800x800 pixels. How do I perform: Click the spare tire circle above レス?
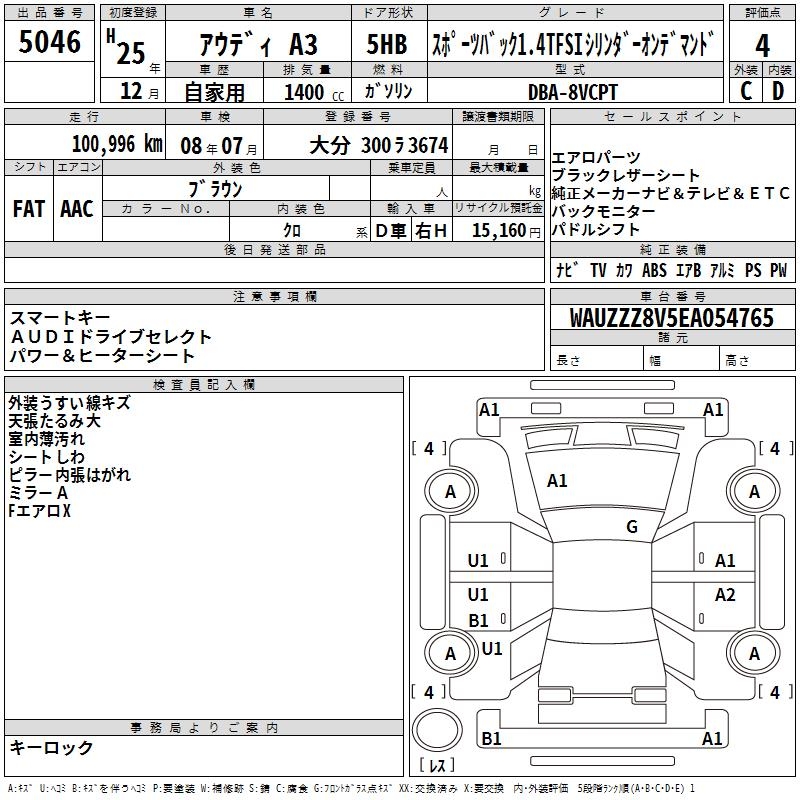tap(437, 730)
